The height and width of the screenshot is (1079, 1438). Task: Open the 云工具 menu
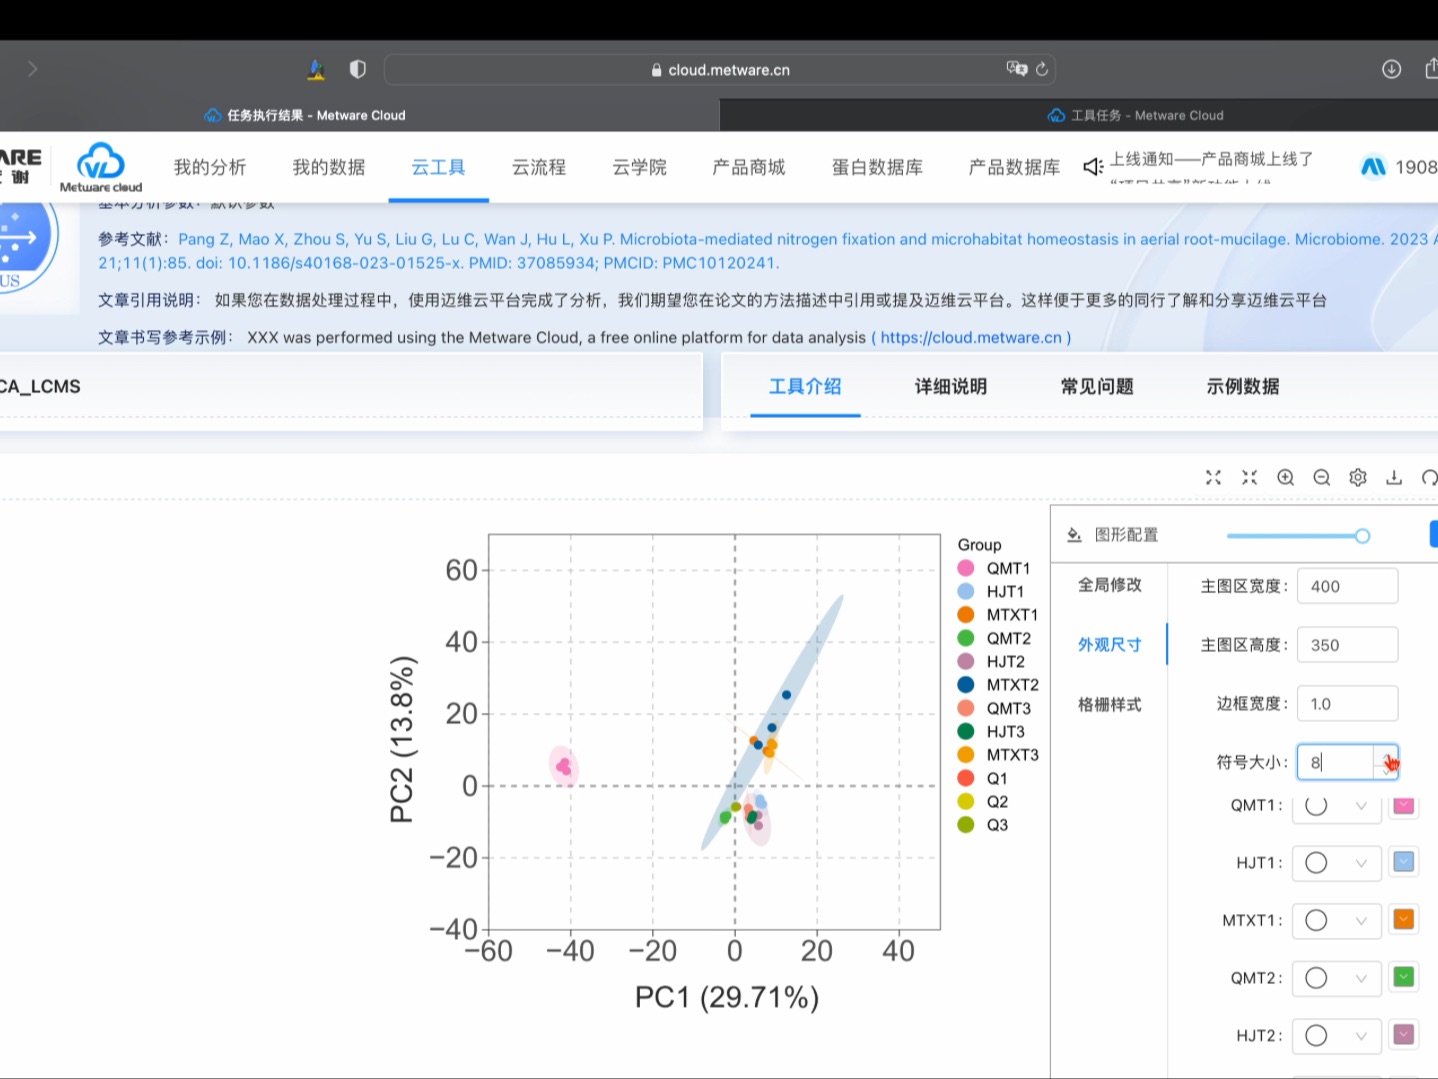[x=439, y=167]
